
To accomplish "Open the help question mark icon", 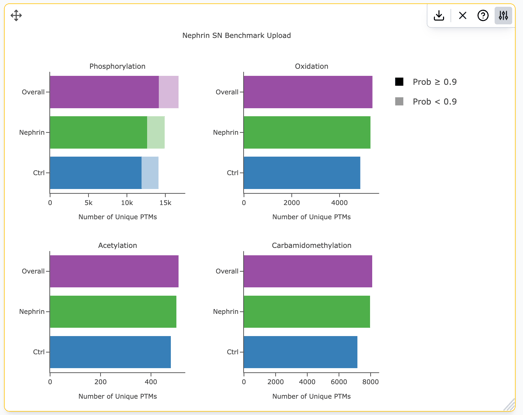I will (x=483, y=15).
